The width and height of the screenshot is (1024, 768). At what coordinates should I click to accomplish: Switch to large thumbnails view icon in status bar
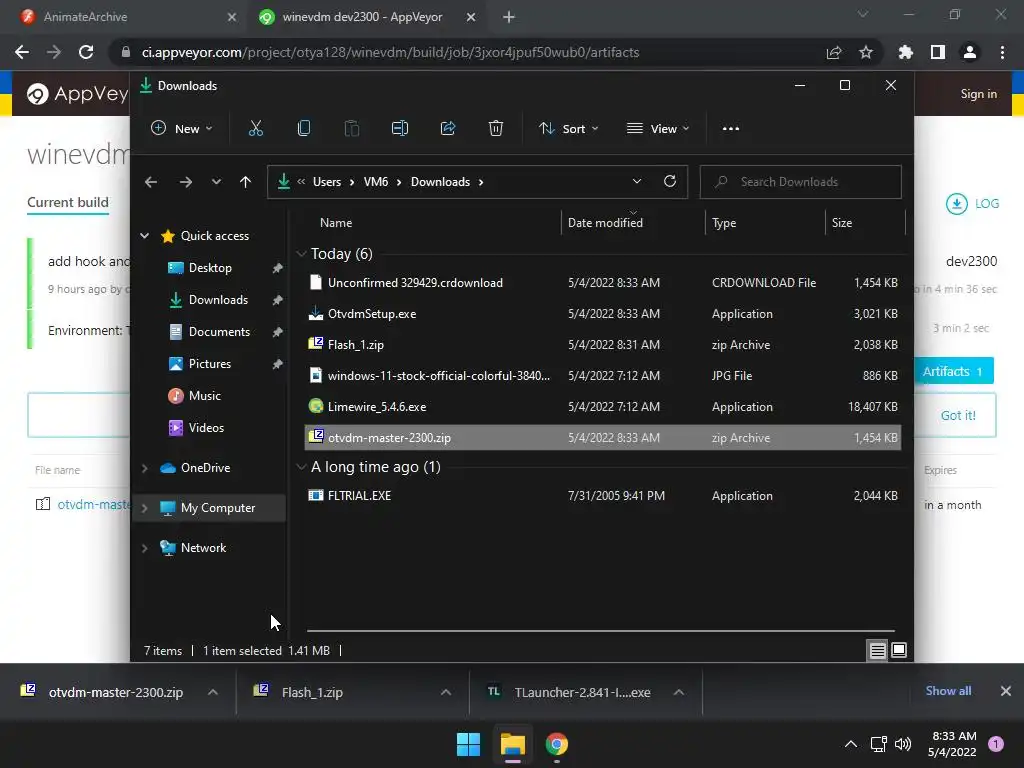(x=899, y=650)
